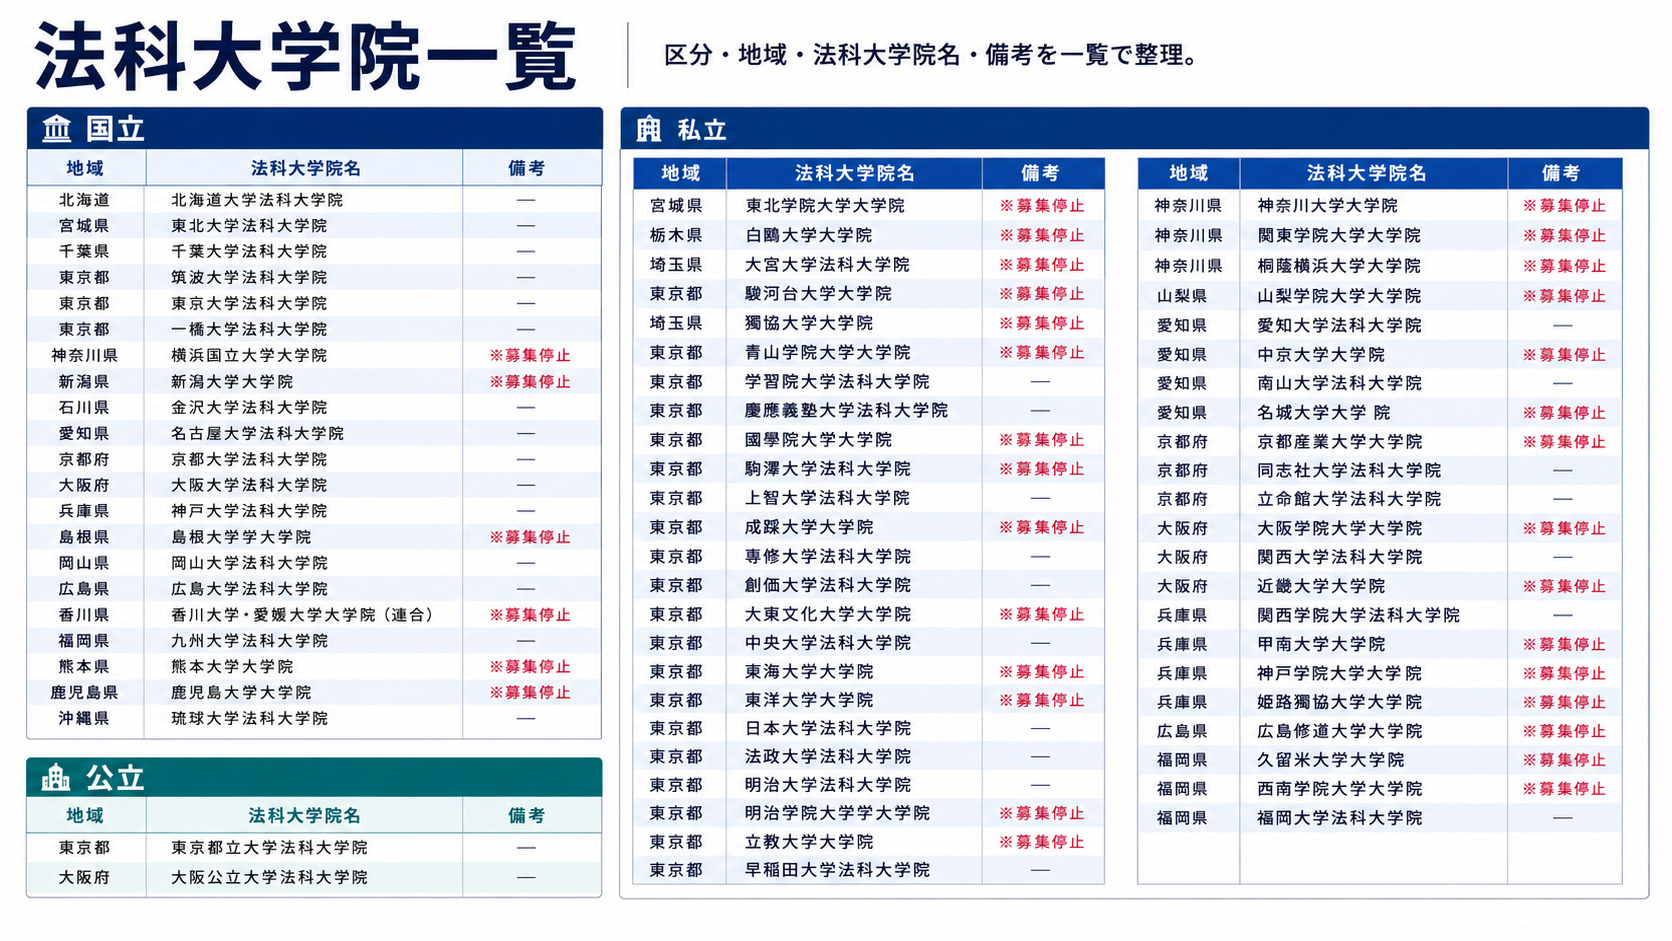Click 広島大学法科大学院
Viewport: 1672px width, 941px height.
point(249,589)
